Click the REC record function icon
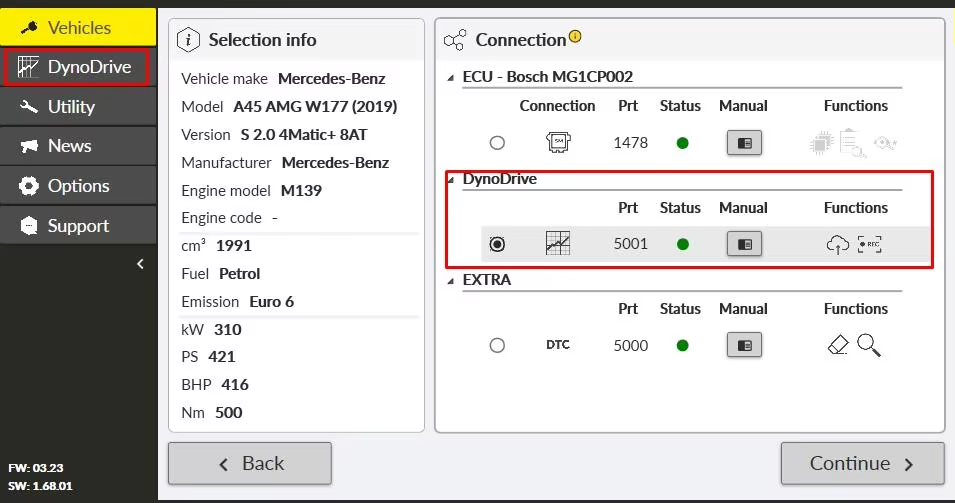Screen dimensions: 955x503 click(x=870, y=244)
